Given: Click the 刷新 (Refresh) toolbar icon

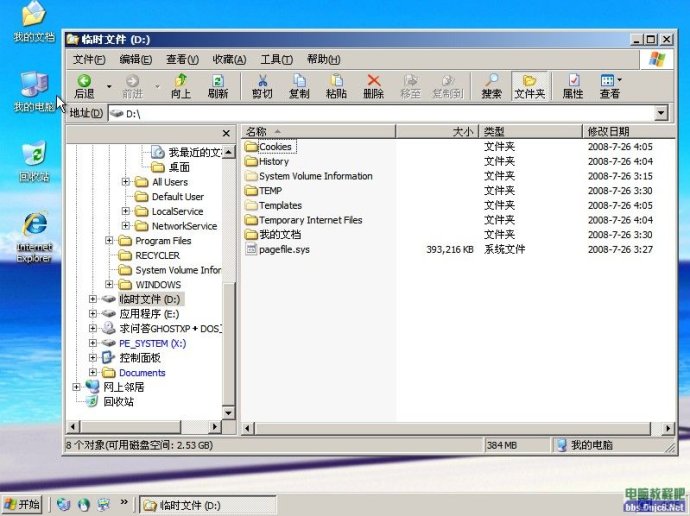Looking at the screenshot, I should [x=218, y=86].
